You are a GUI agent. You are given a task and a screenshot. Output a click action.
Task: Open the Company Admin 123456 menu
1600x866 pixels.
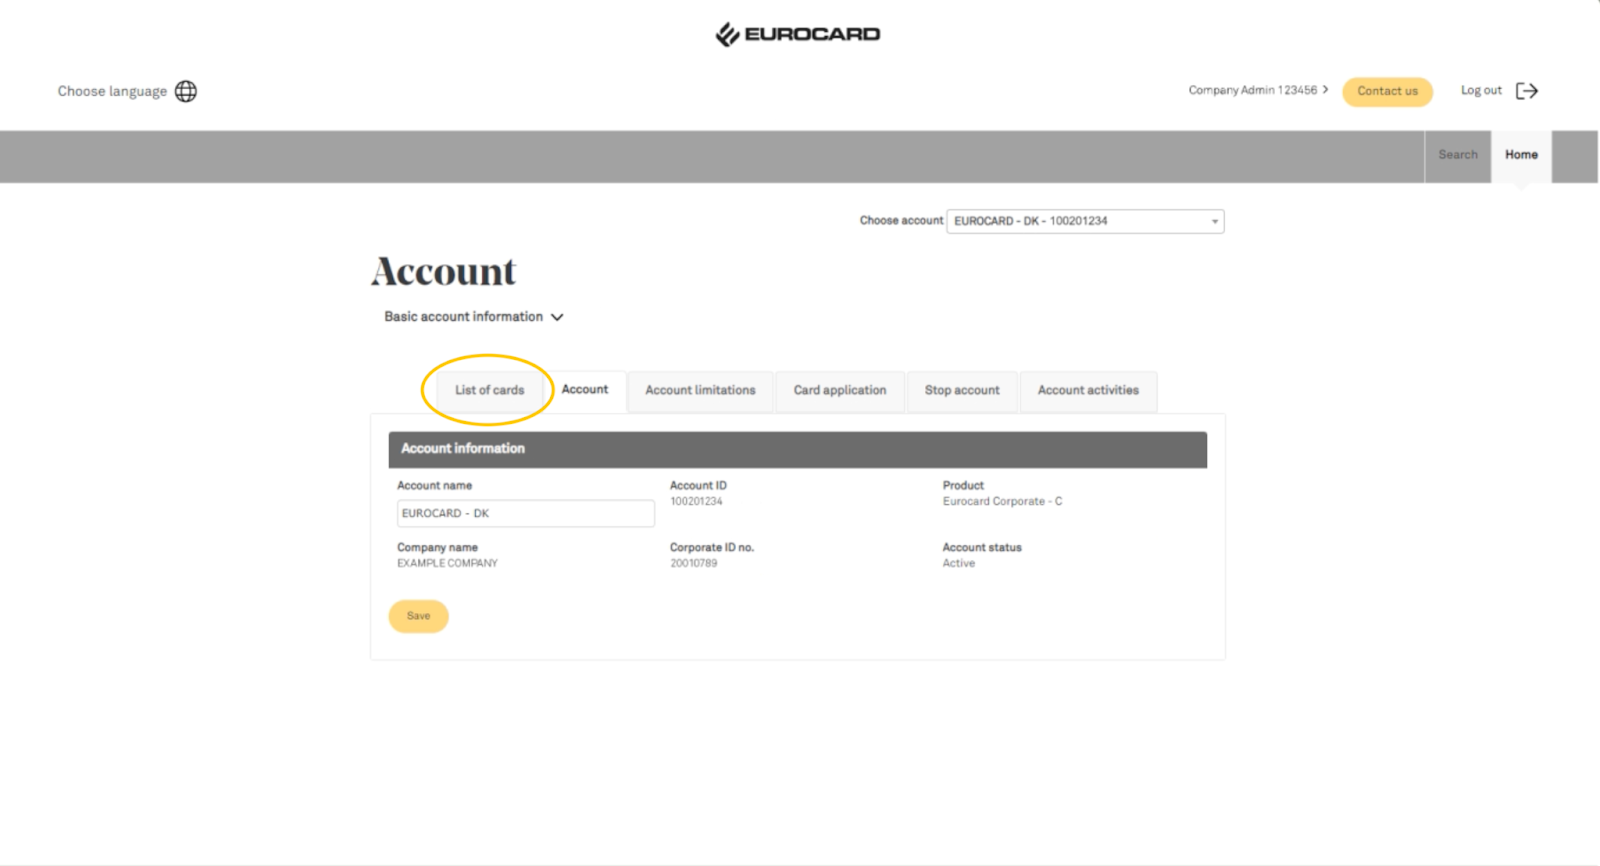pos(1257,90)
